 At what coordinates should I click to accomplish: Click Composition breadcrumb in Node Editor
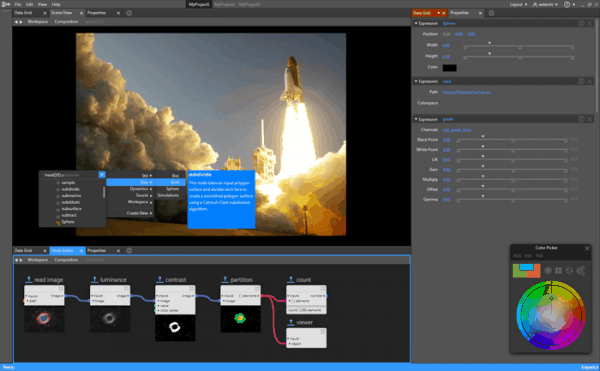(x=66, y=260)
